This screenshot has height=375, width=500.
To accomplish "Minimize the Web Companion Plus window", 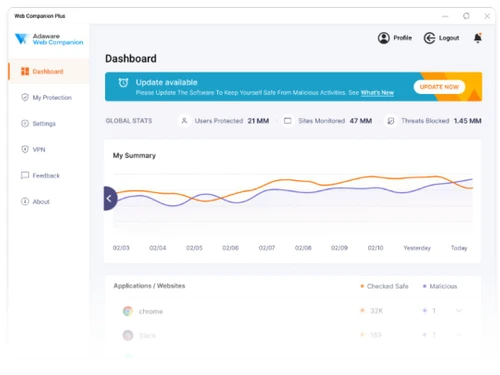I will click(445, 16).
